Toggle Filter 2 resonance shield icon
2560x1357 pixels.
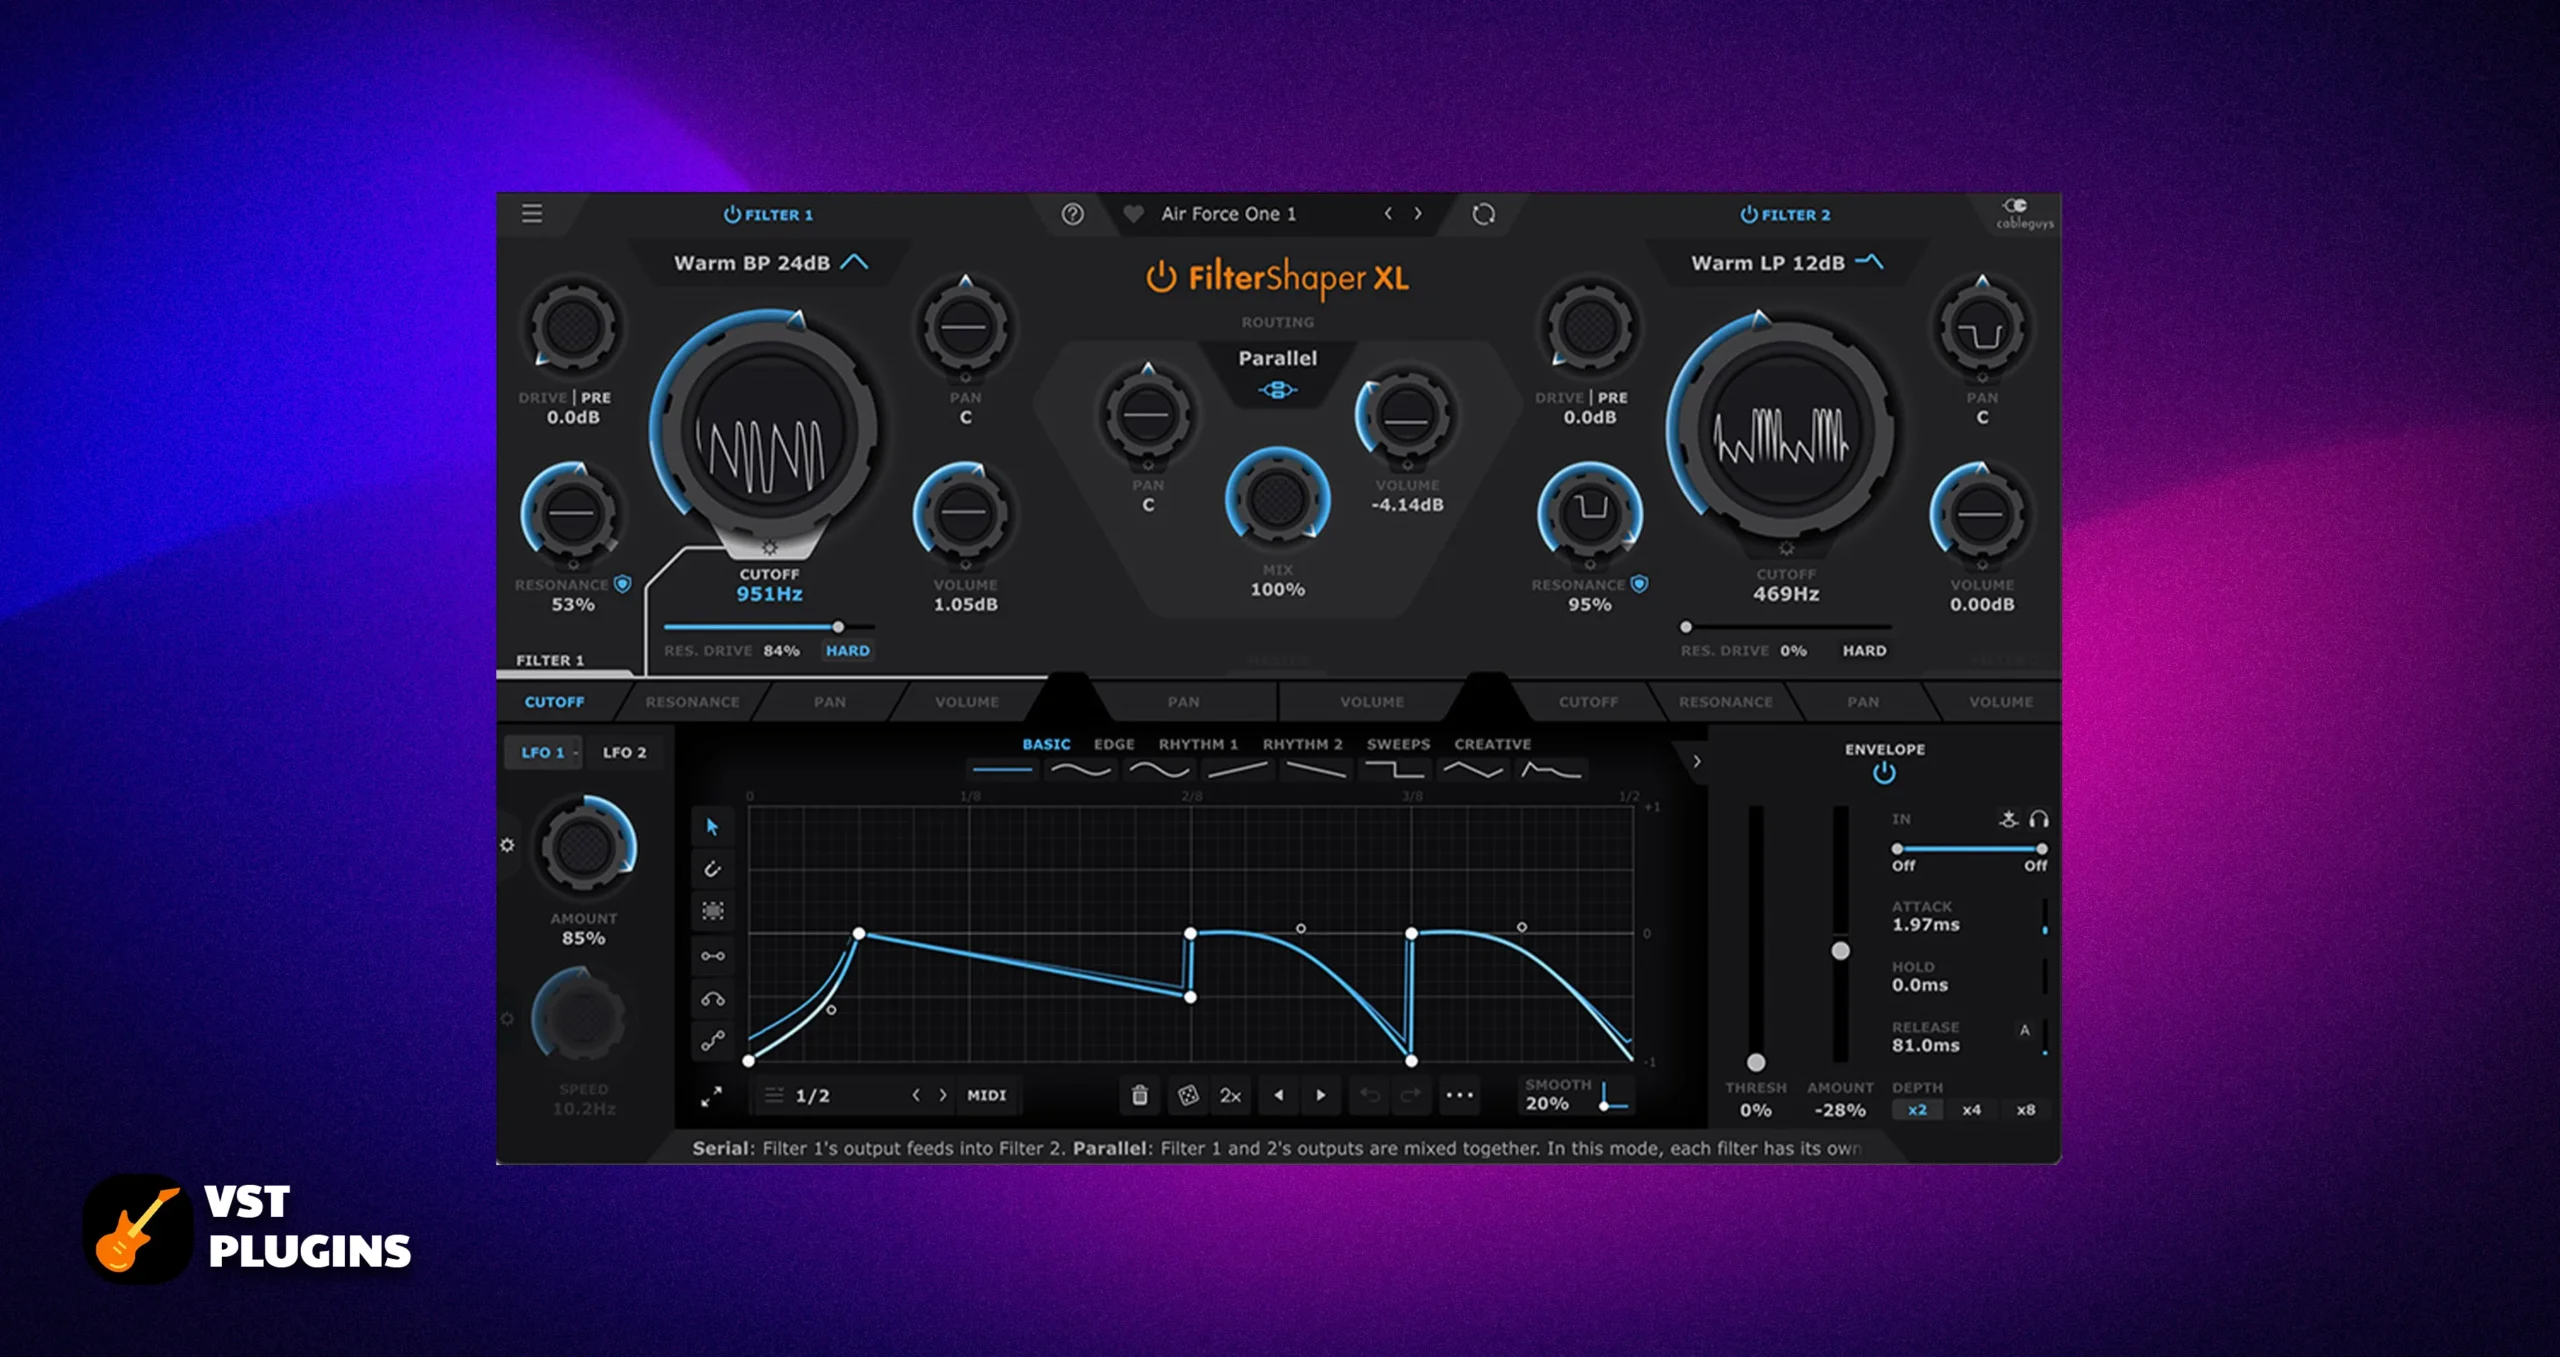point(1639,584)
